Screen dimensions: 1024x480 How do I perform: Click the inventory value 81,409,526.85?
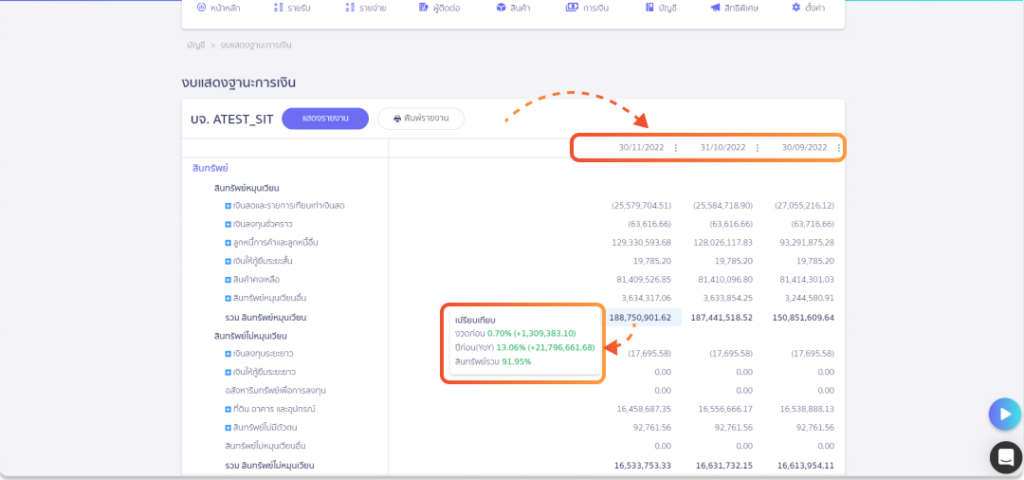[644, 280]
